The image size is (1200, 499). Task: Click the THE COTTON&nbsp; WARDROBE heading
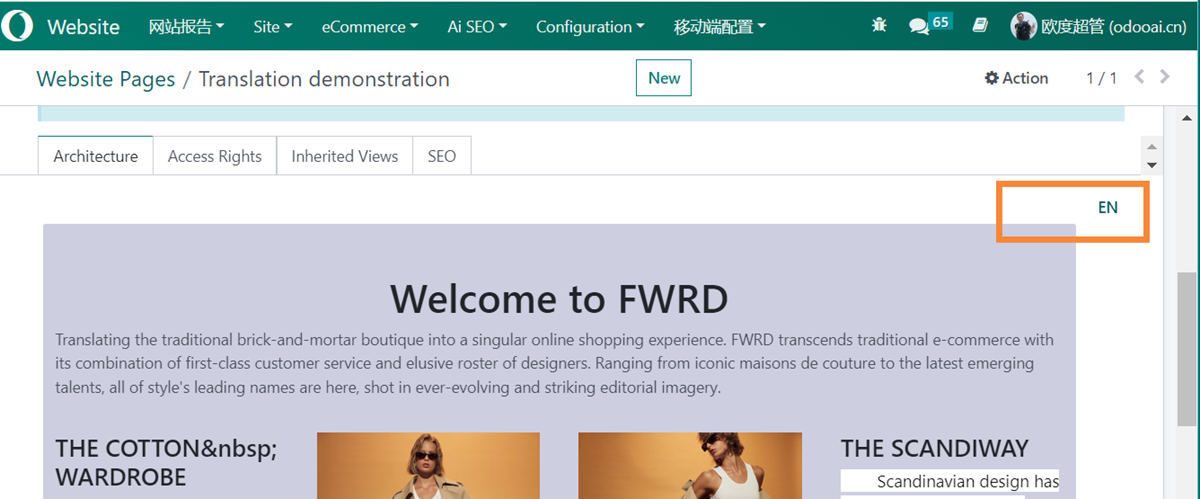(x=166, y=462)
